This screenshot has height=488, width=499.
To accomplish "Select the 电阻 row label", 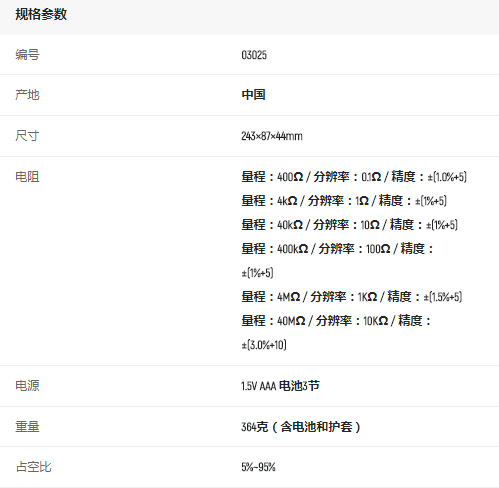I will (27, 177).
